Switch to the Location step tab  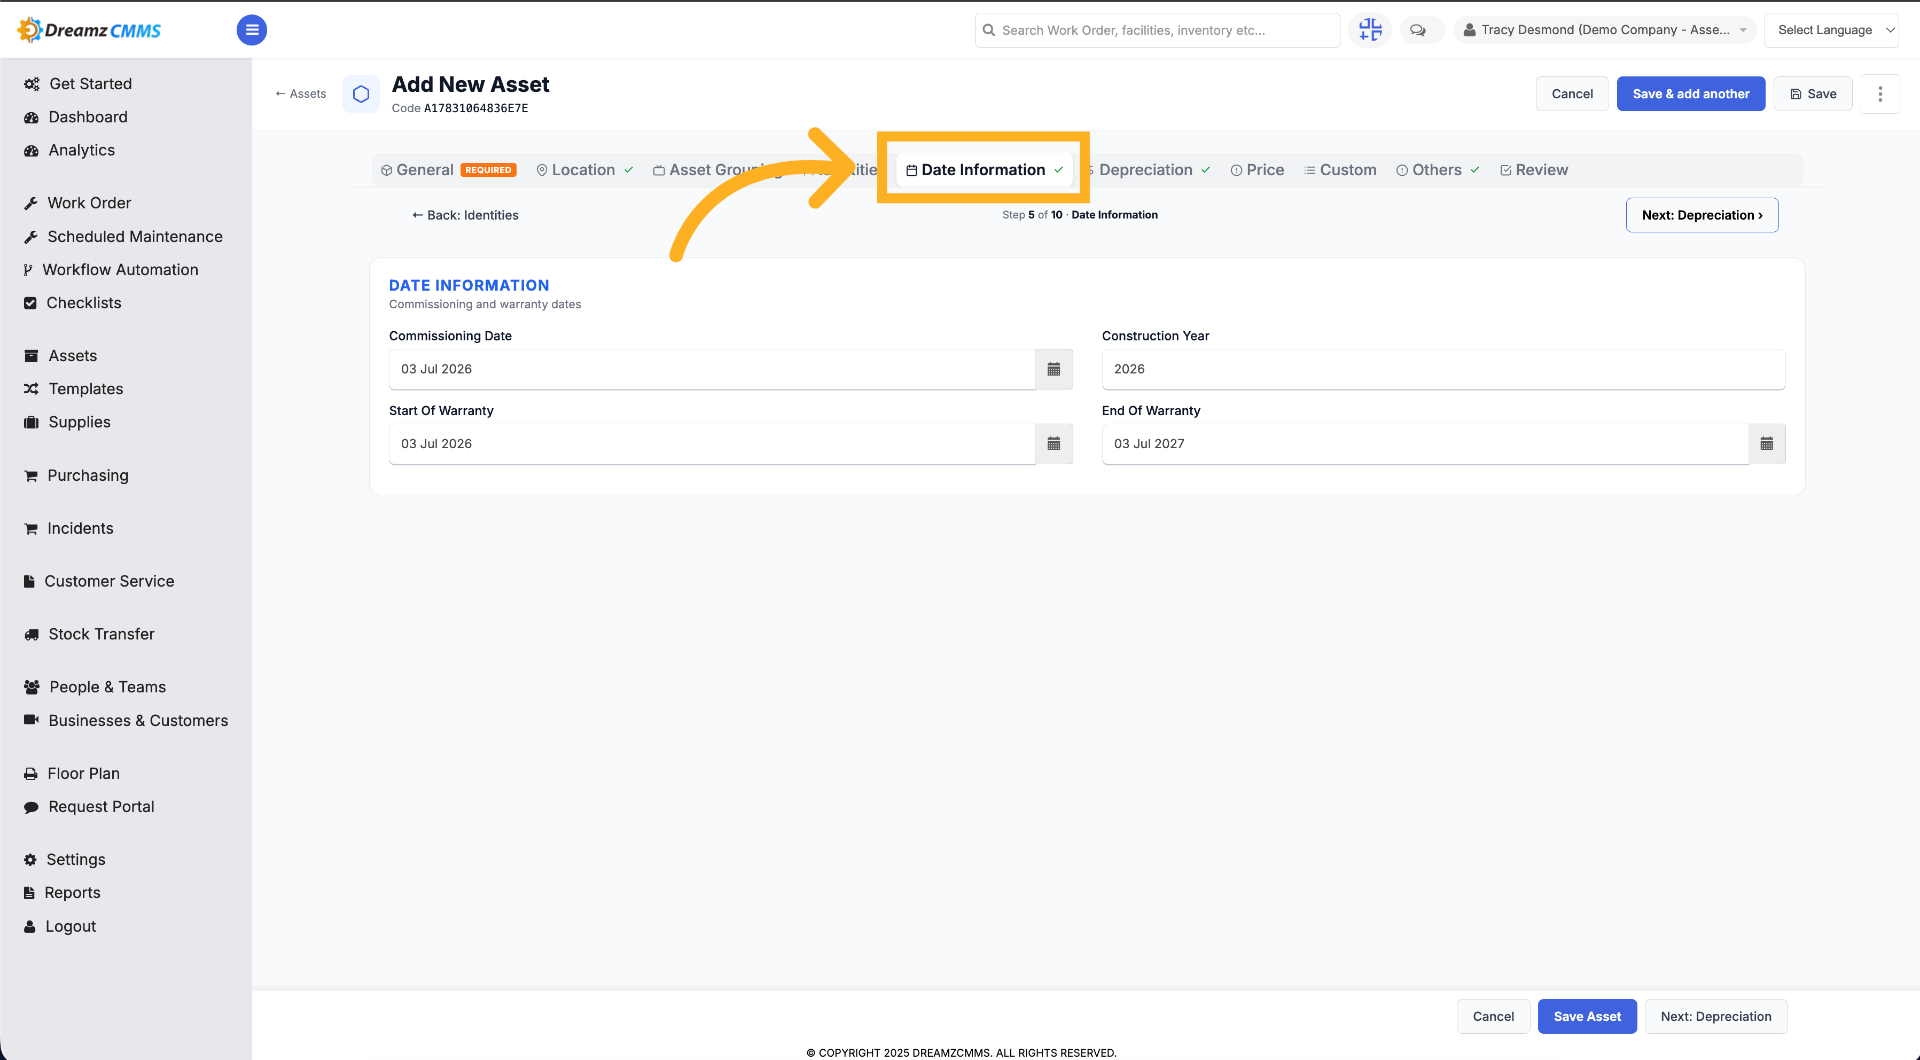[x=584, y=170]
